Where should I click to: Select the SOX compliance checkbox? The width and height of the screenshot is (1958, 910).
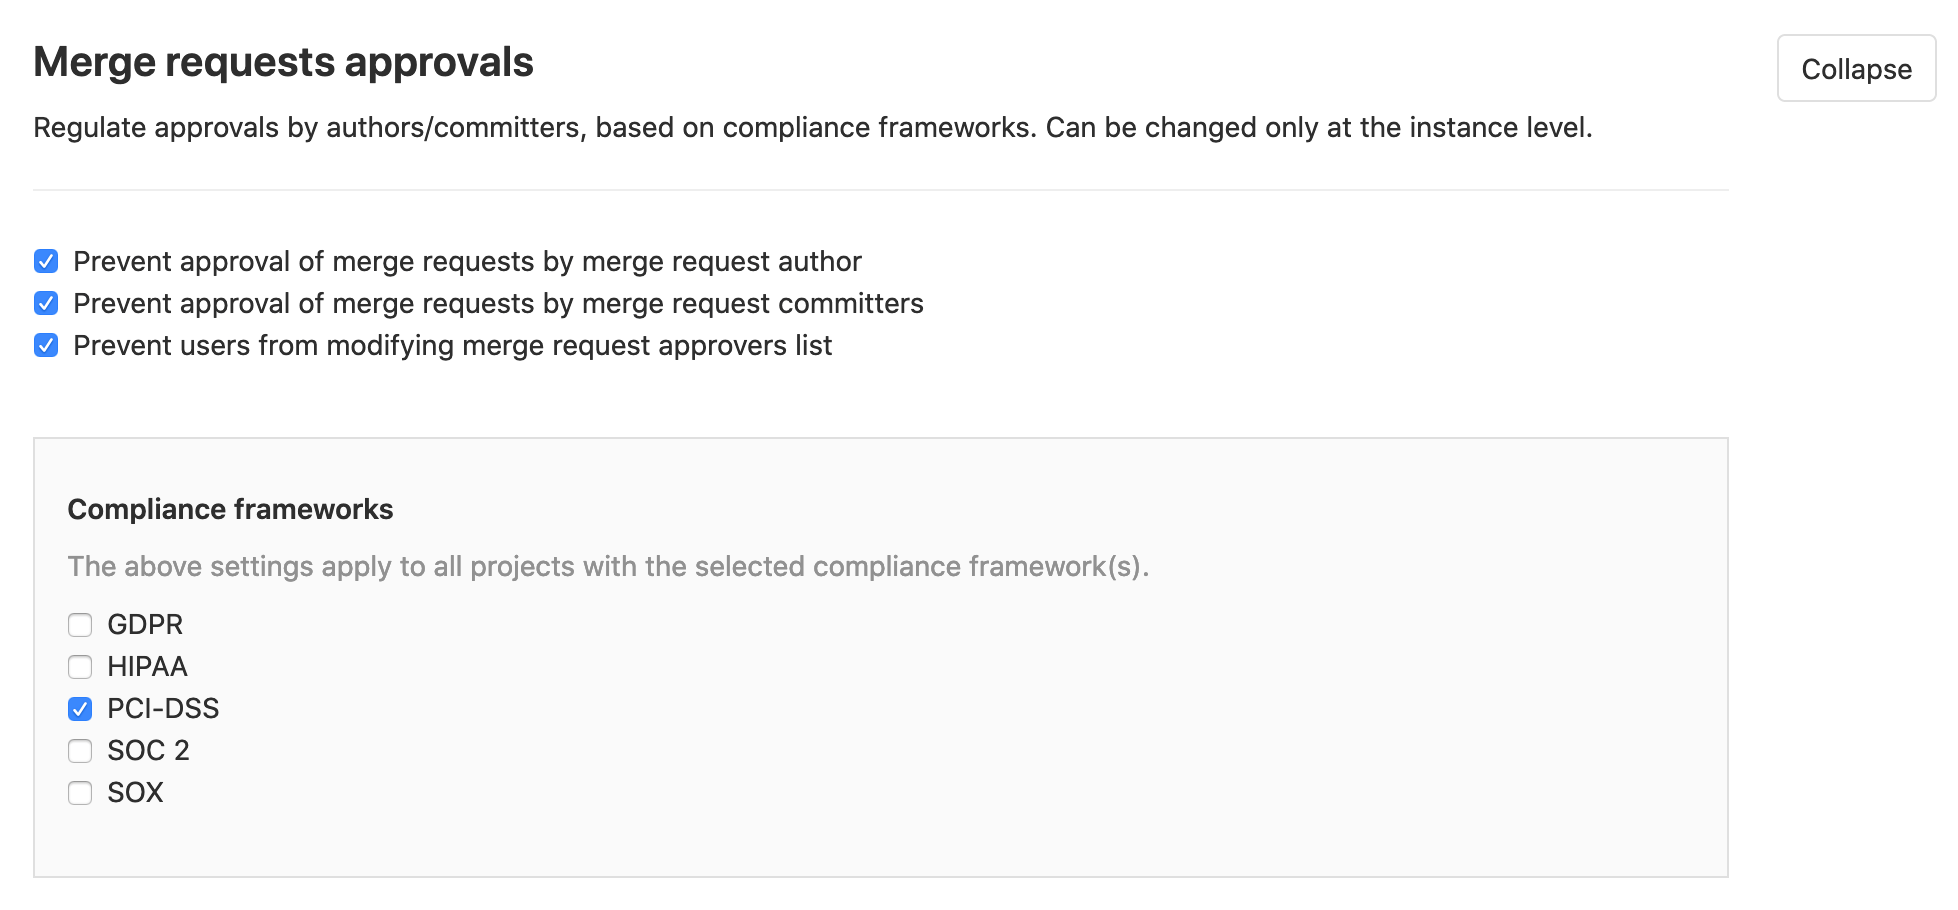click(x=80, y=793)
